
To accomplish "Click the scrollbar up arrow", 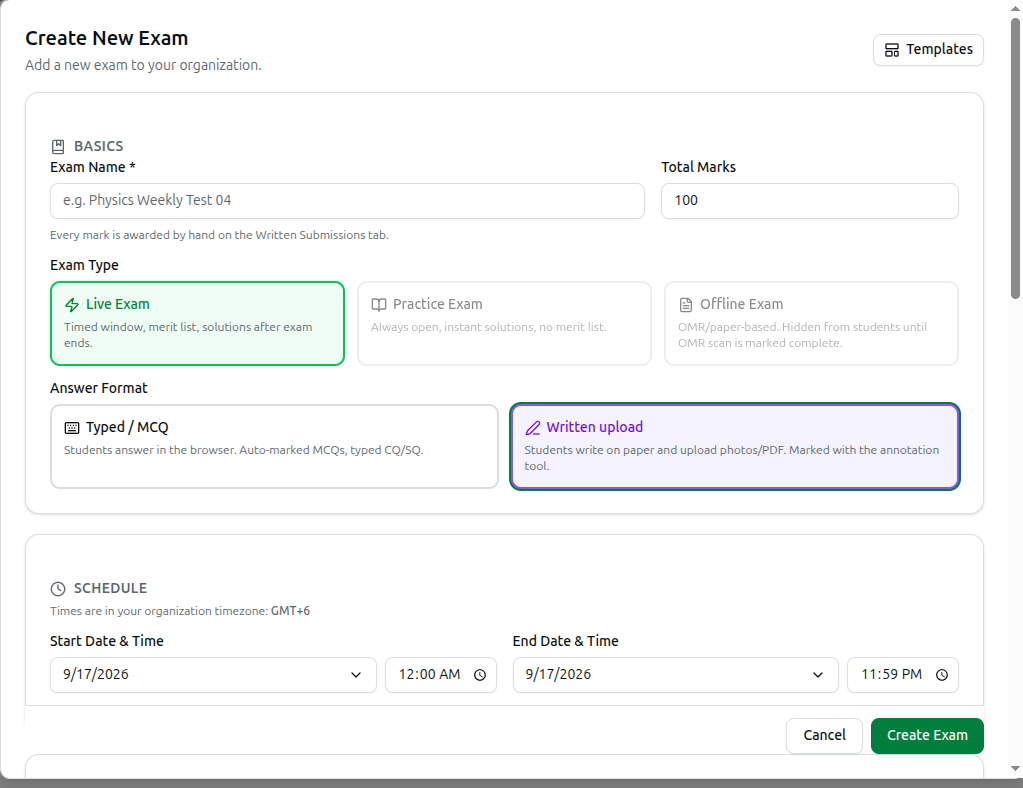I will [x=1015, y=8].
